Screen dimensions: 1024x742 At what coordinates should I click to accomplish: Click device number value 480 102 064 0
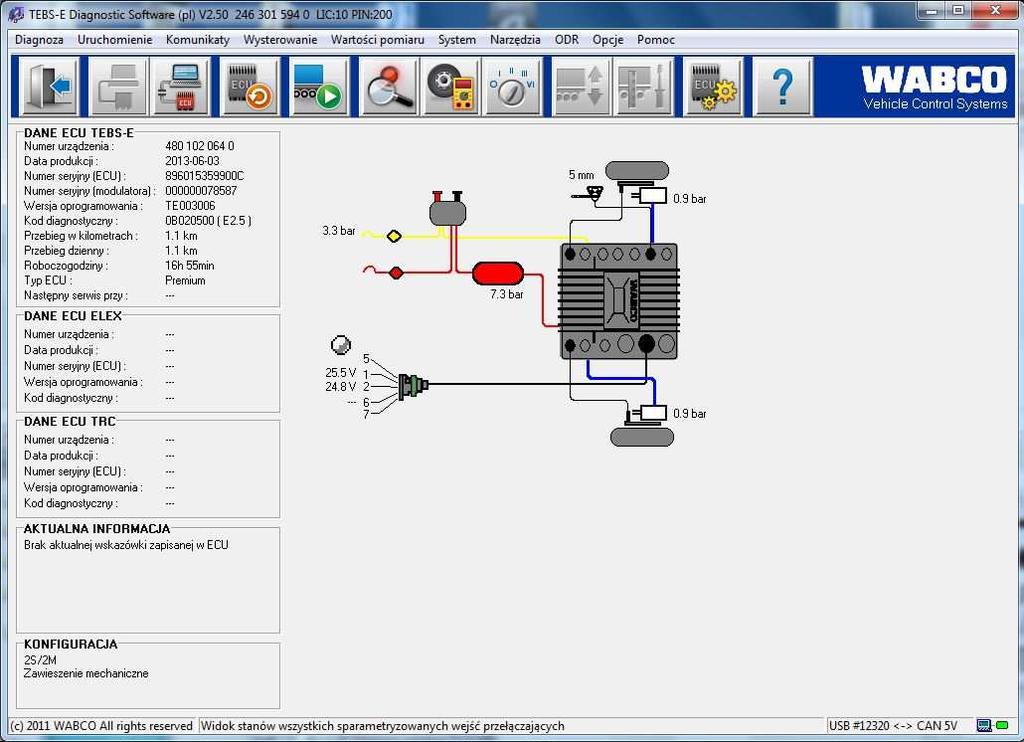pos(200,146)
